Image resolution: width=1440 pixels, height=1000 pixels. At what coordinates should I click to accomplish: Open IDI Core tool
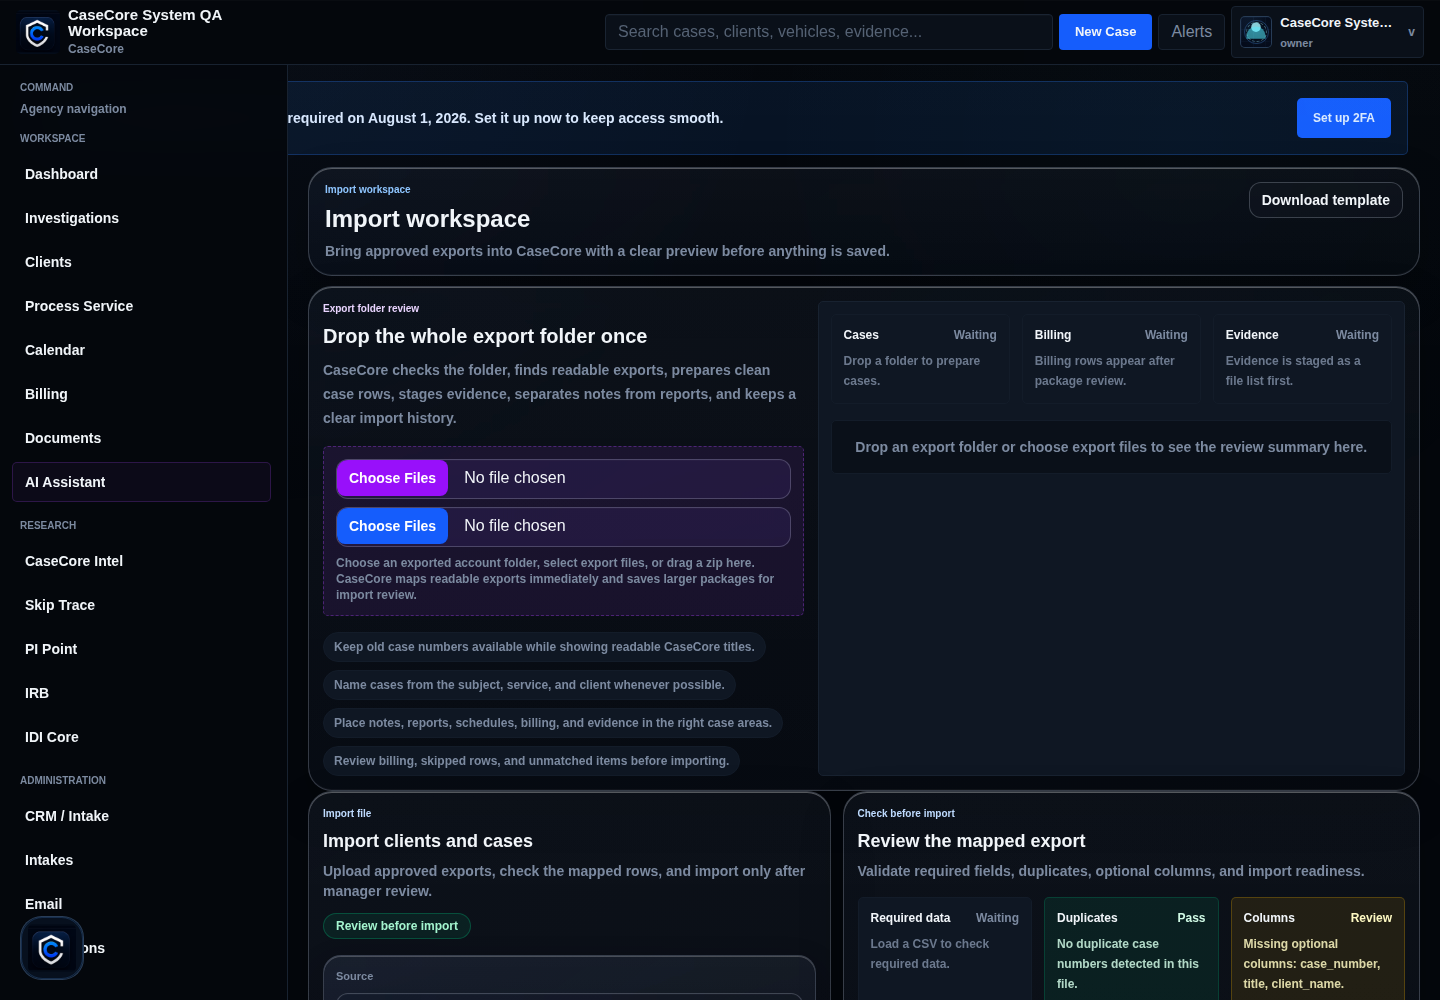coord(141,737)
